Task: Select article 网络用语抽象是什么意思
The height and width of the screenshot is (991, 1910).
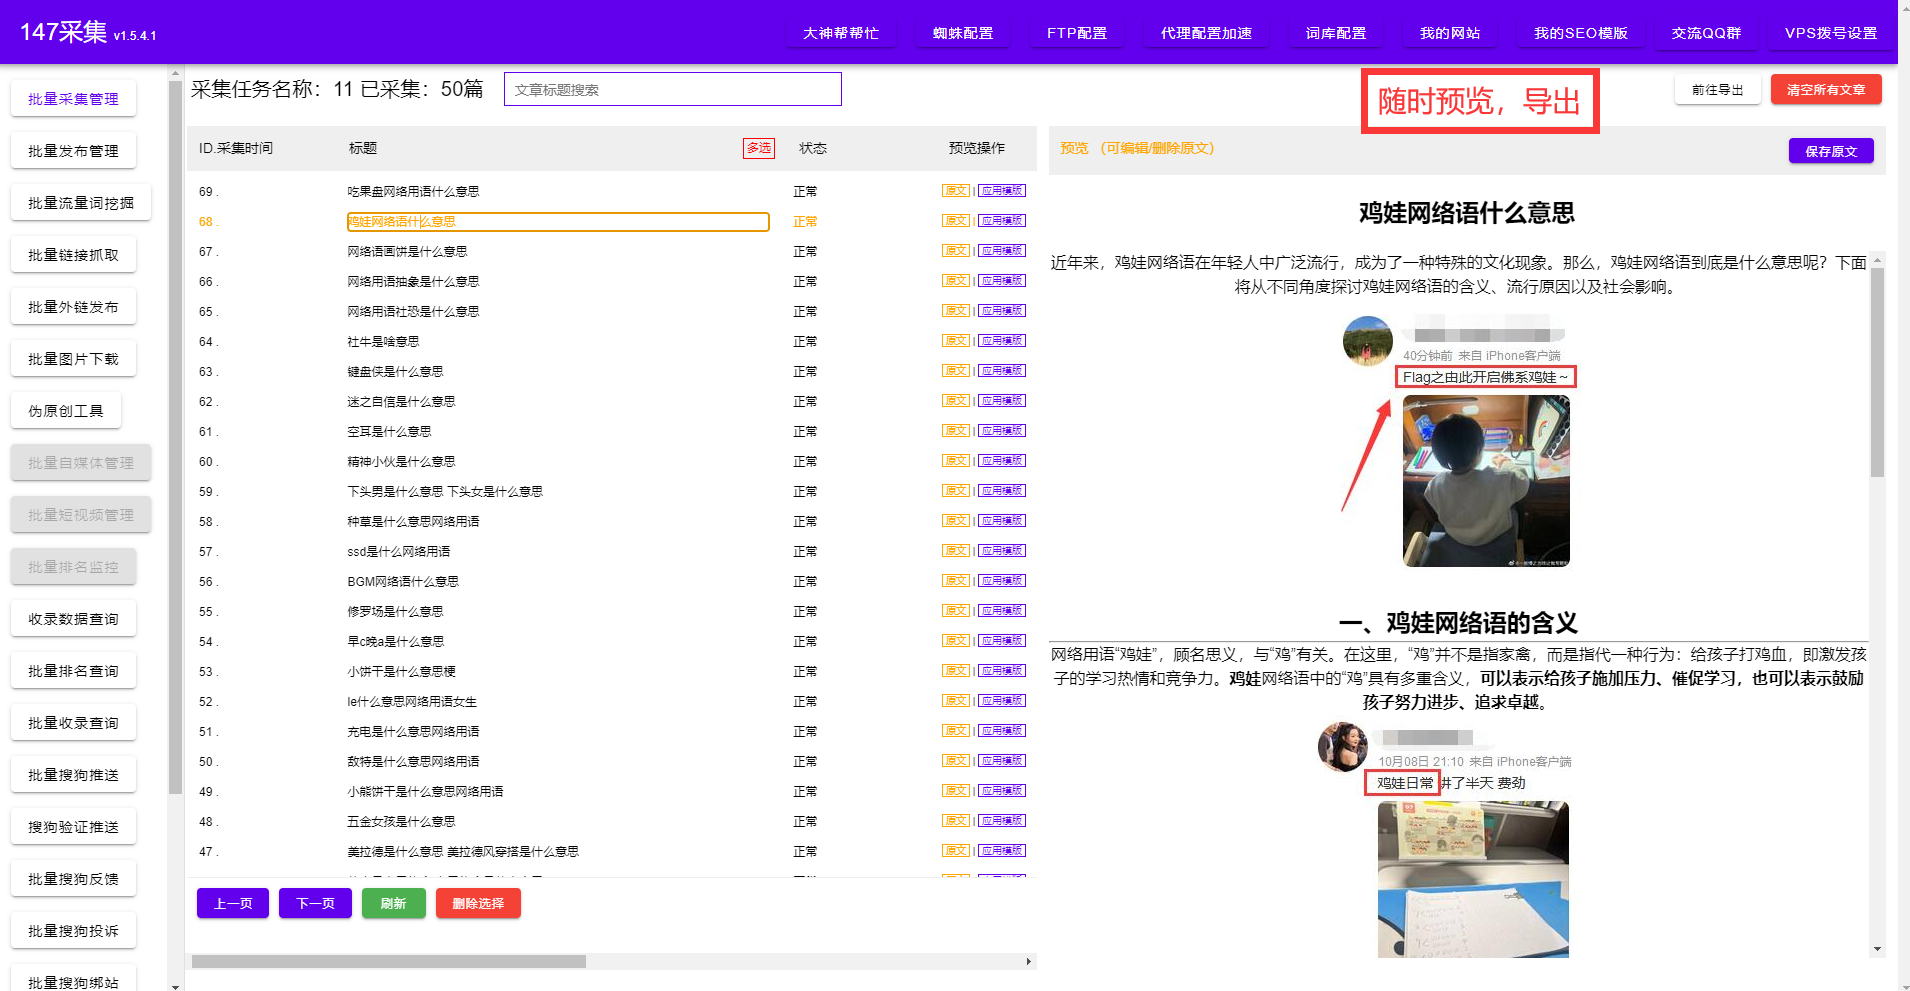Action: (x=413, y=281)
